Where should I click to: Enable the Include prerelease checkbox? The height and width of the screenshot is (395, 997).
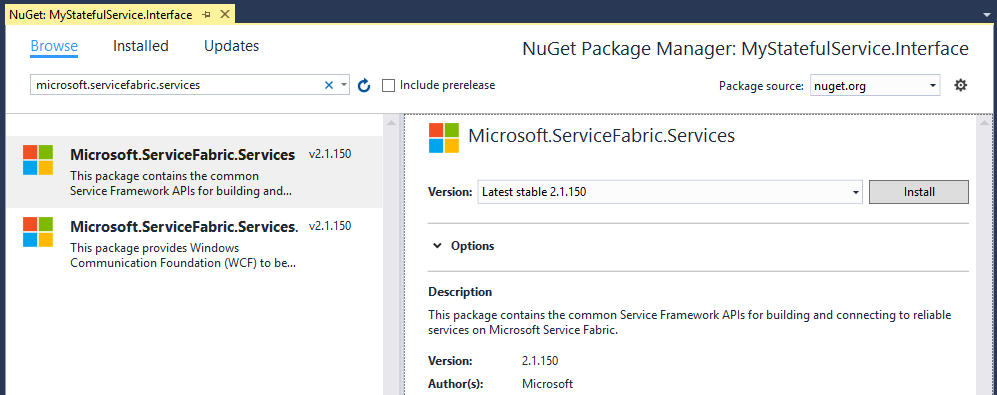(388, 85)
